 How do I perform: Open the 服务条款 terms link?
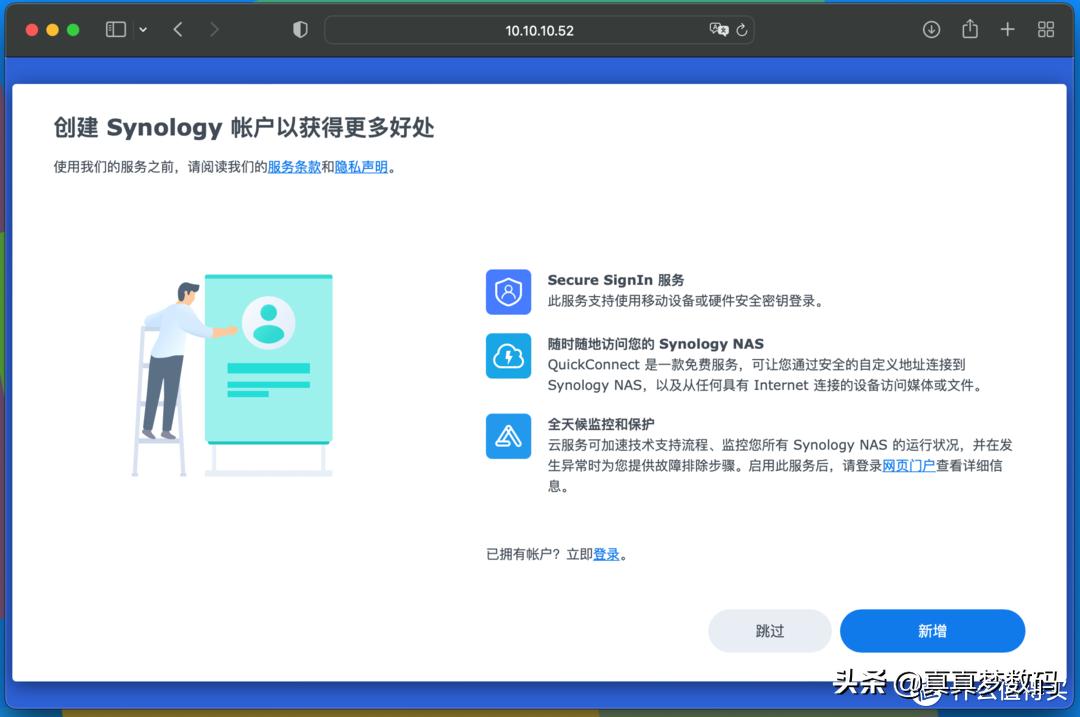pyautogui.click(x=294, y=167)
